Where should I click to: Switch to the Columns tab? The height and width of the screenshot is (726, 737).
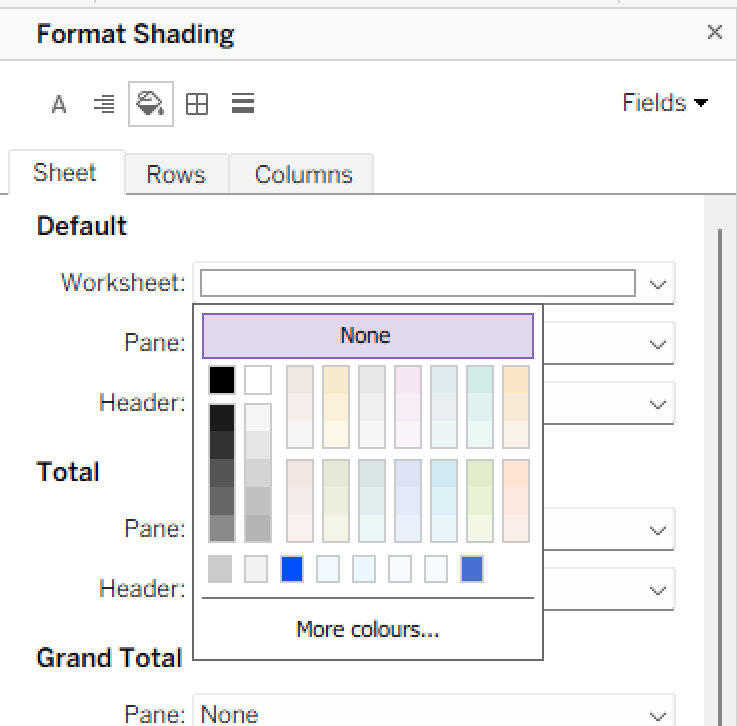(303, 174)
